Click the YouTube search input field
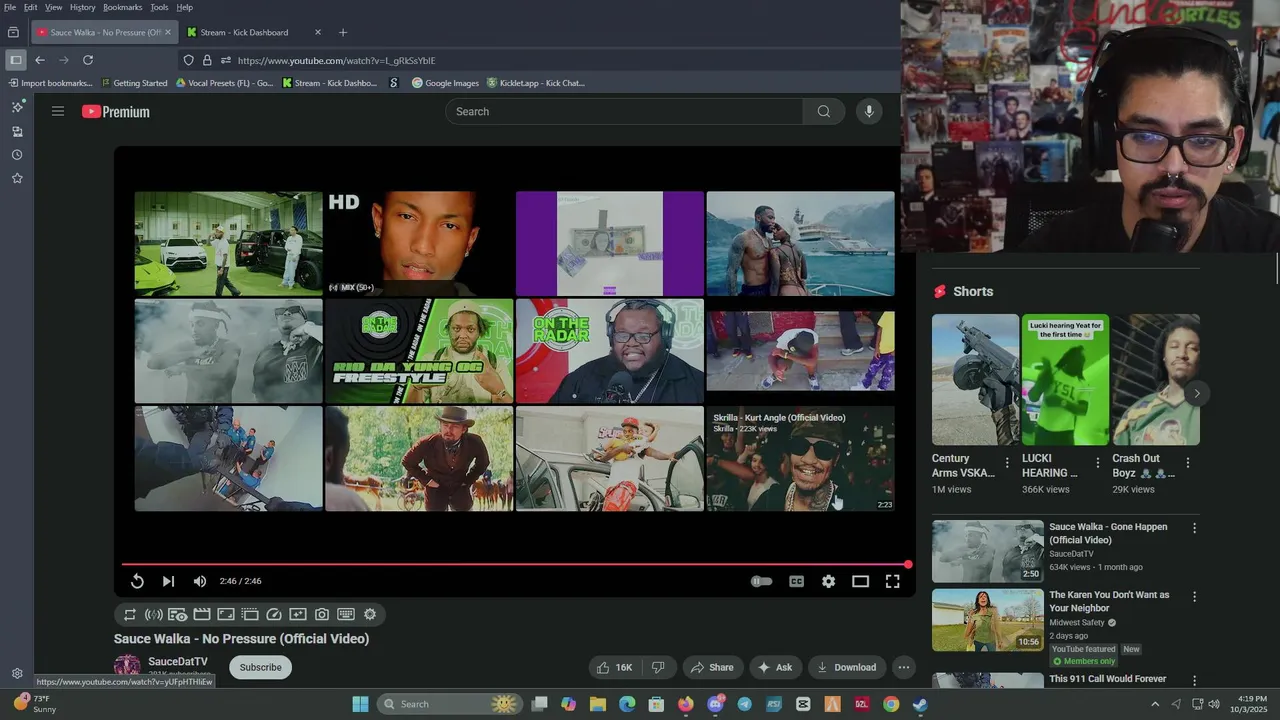The height and width of the screenshot is (720, 1280). pyautogui.click(x=624, y=112)
